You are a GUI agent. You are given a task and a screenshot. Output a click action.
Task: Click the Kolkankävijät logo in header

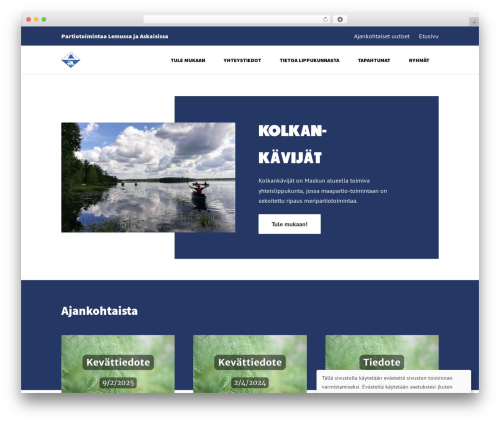point(71,60)
